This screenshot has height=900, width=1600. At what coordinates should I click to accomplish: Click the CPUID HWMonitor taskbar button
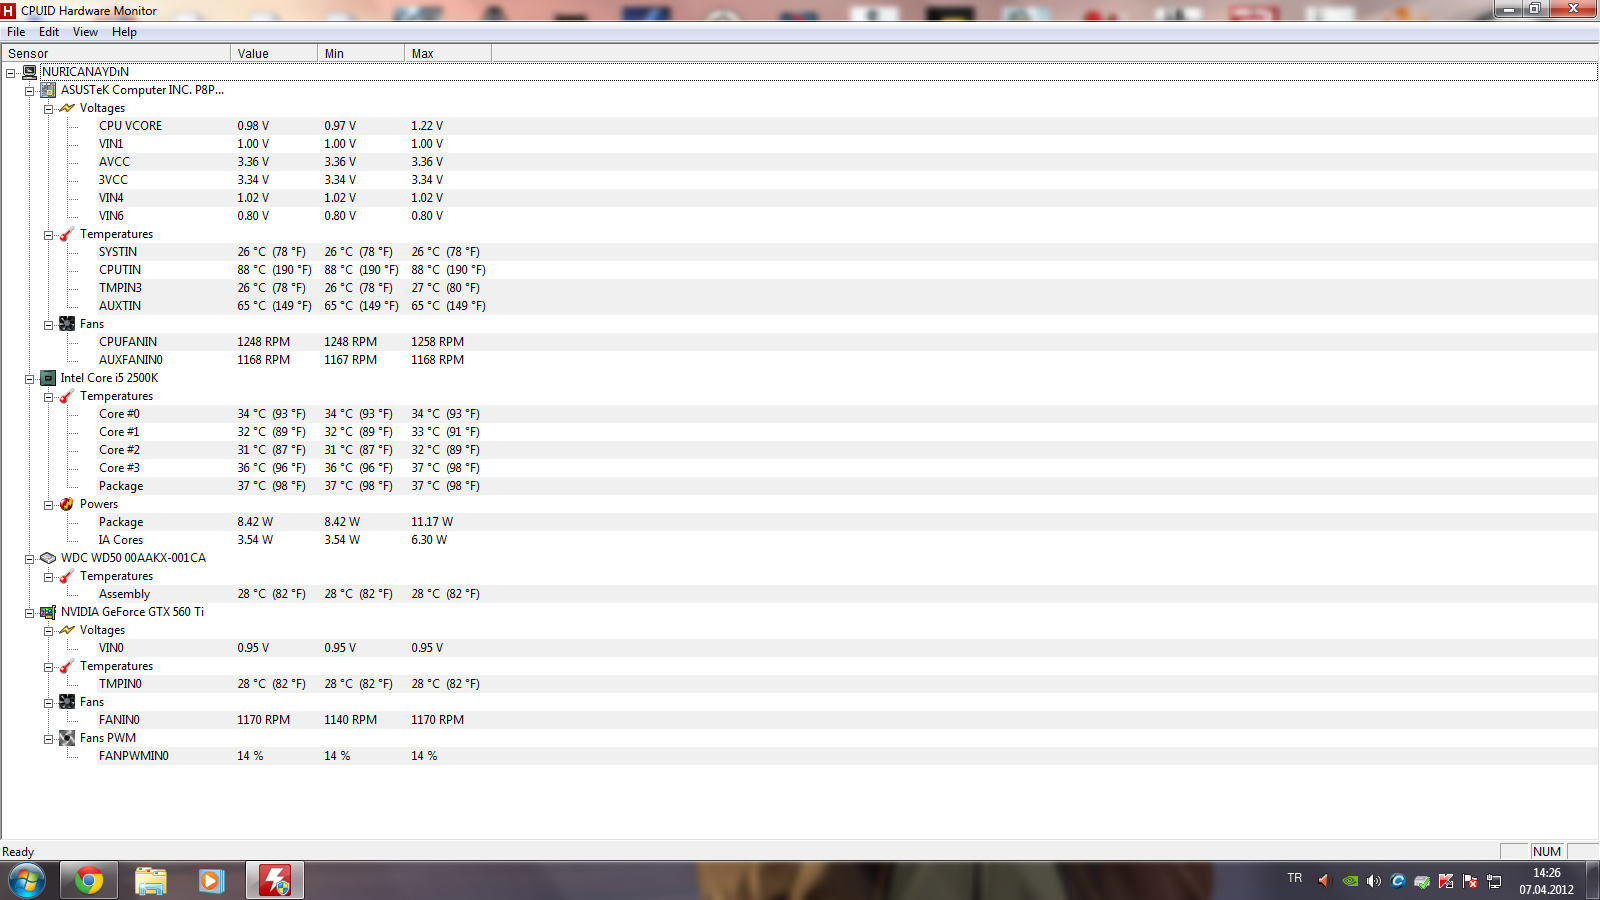275,881
